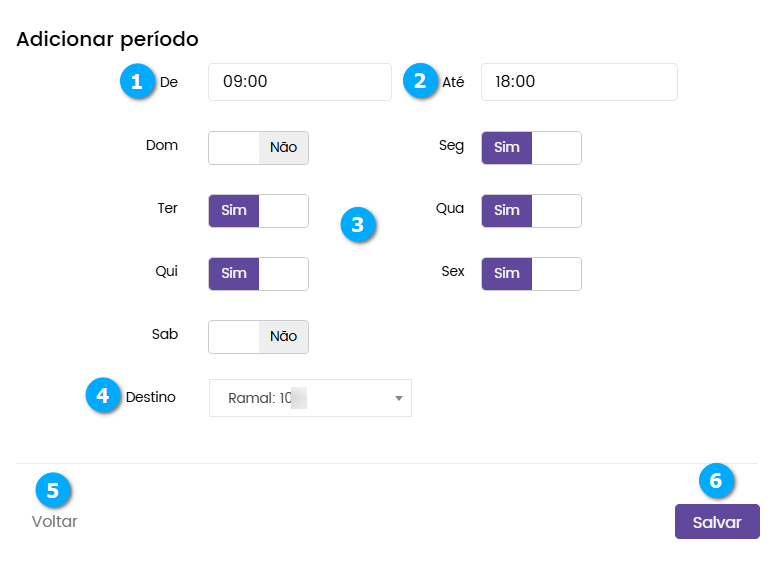Click the numbered badge 3 marker

tap(358, 225)
